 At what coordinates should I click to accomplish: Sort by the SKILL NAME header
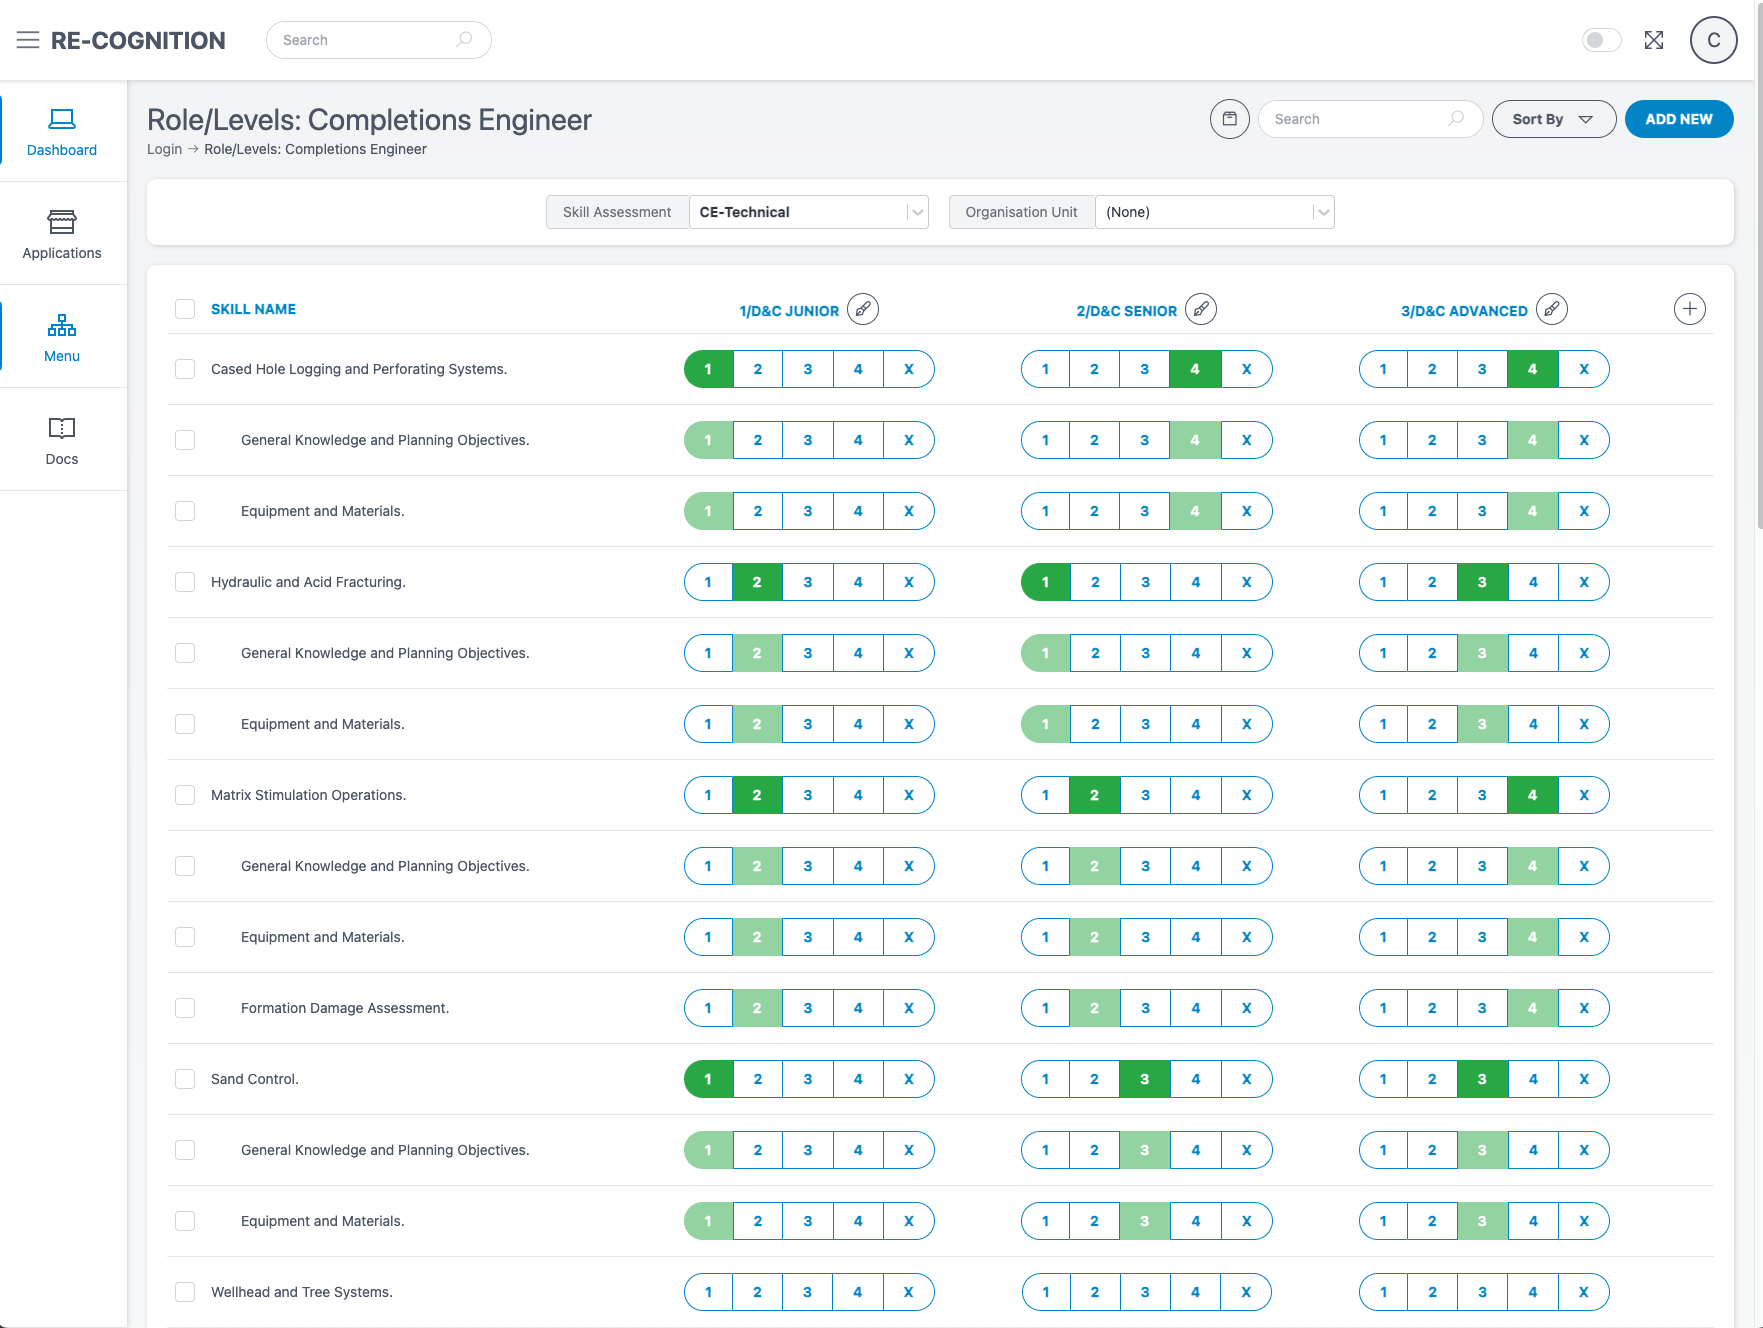[x=253, y=309]
